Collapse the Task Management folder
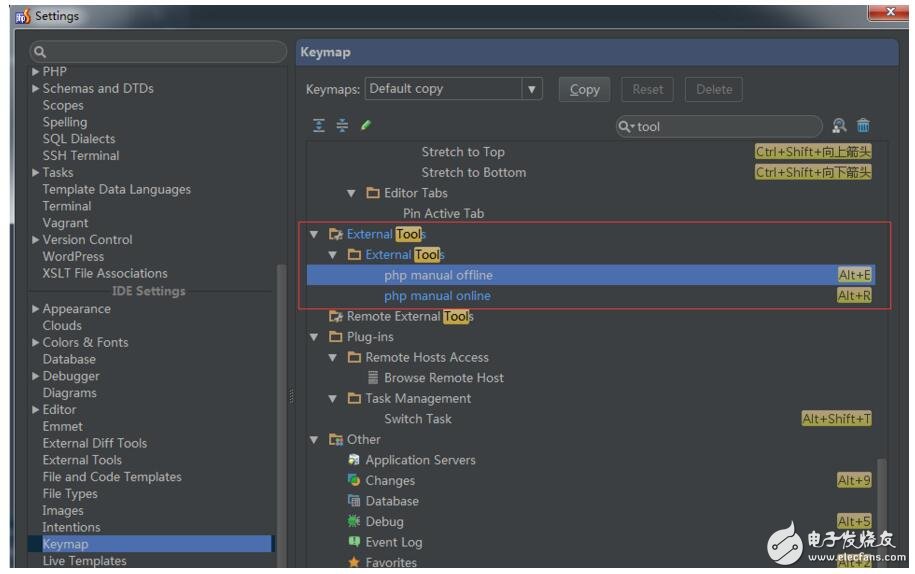915x574 pixels. [333, 399]
